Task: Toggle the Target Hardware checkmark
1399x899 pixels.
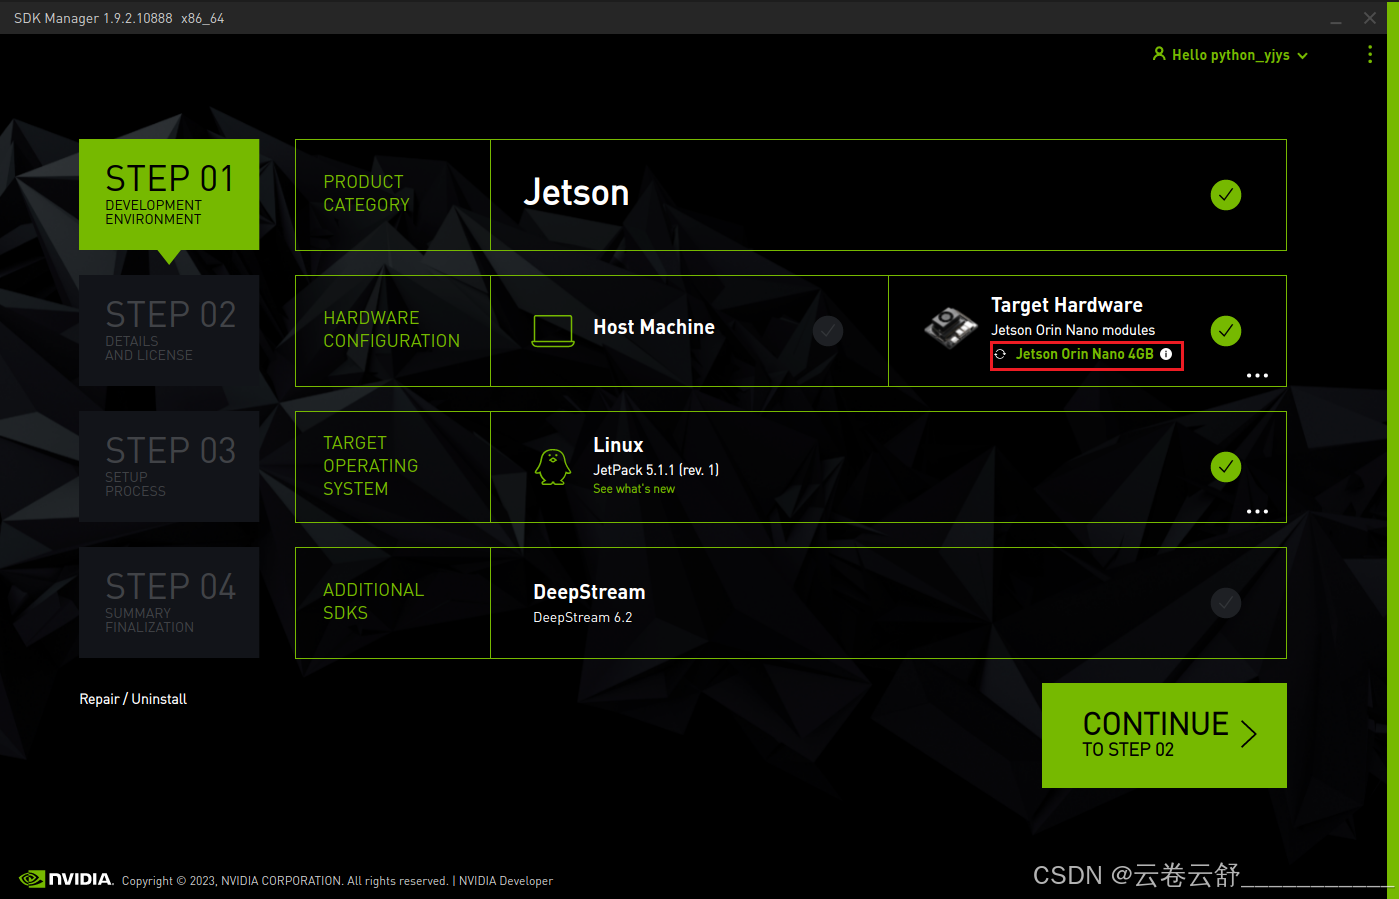Action: coord(1226,331)
